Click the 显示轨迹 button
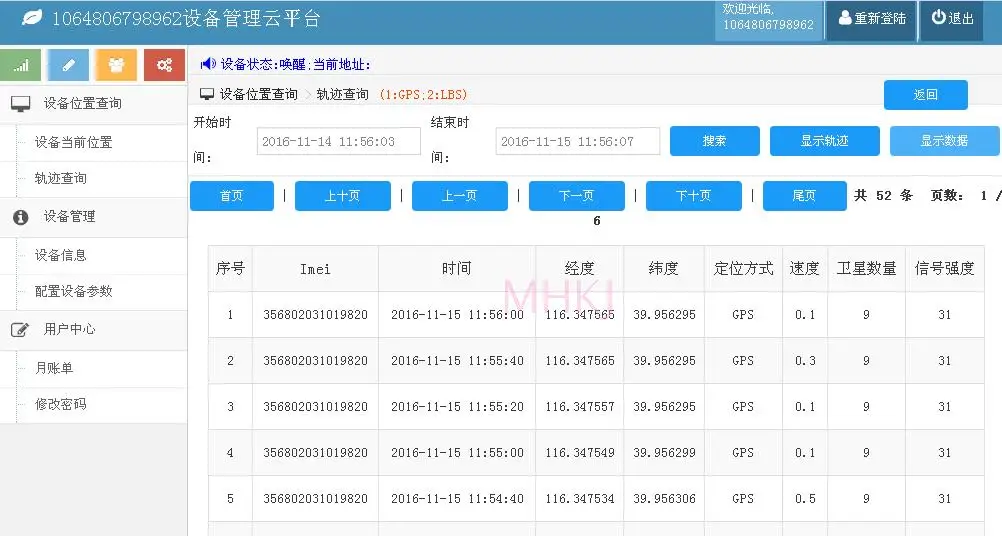This screenshot has height=536, width=1002. tap(824, 141)
